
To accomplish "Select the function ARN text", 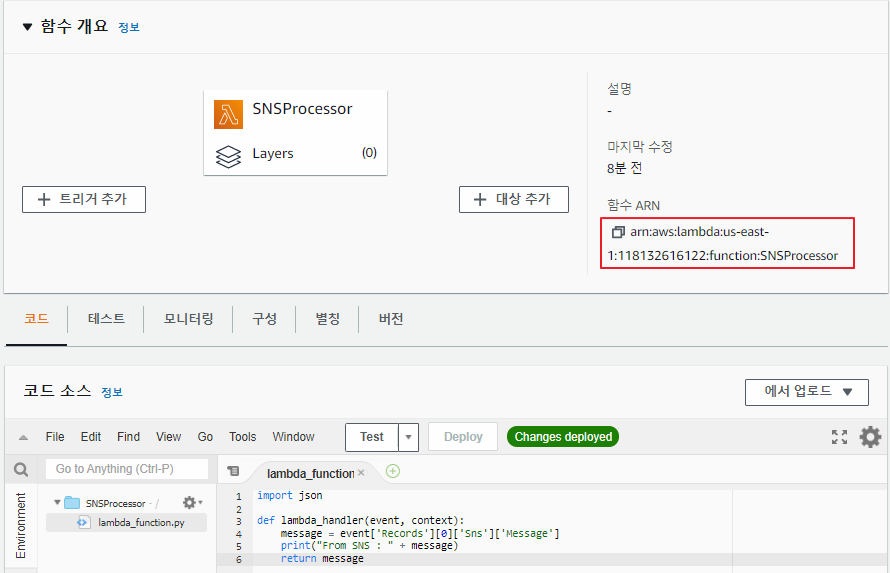I will click(x=723, y=244).
